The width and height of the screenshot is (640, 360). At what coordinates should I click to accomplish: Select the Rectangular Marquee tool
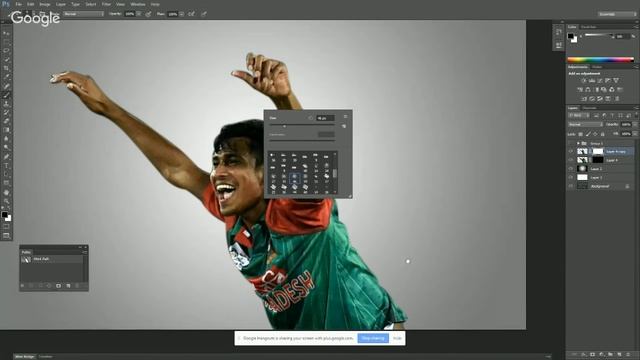click(x=6, y=42)
